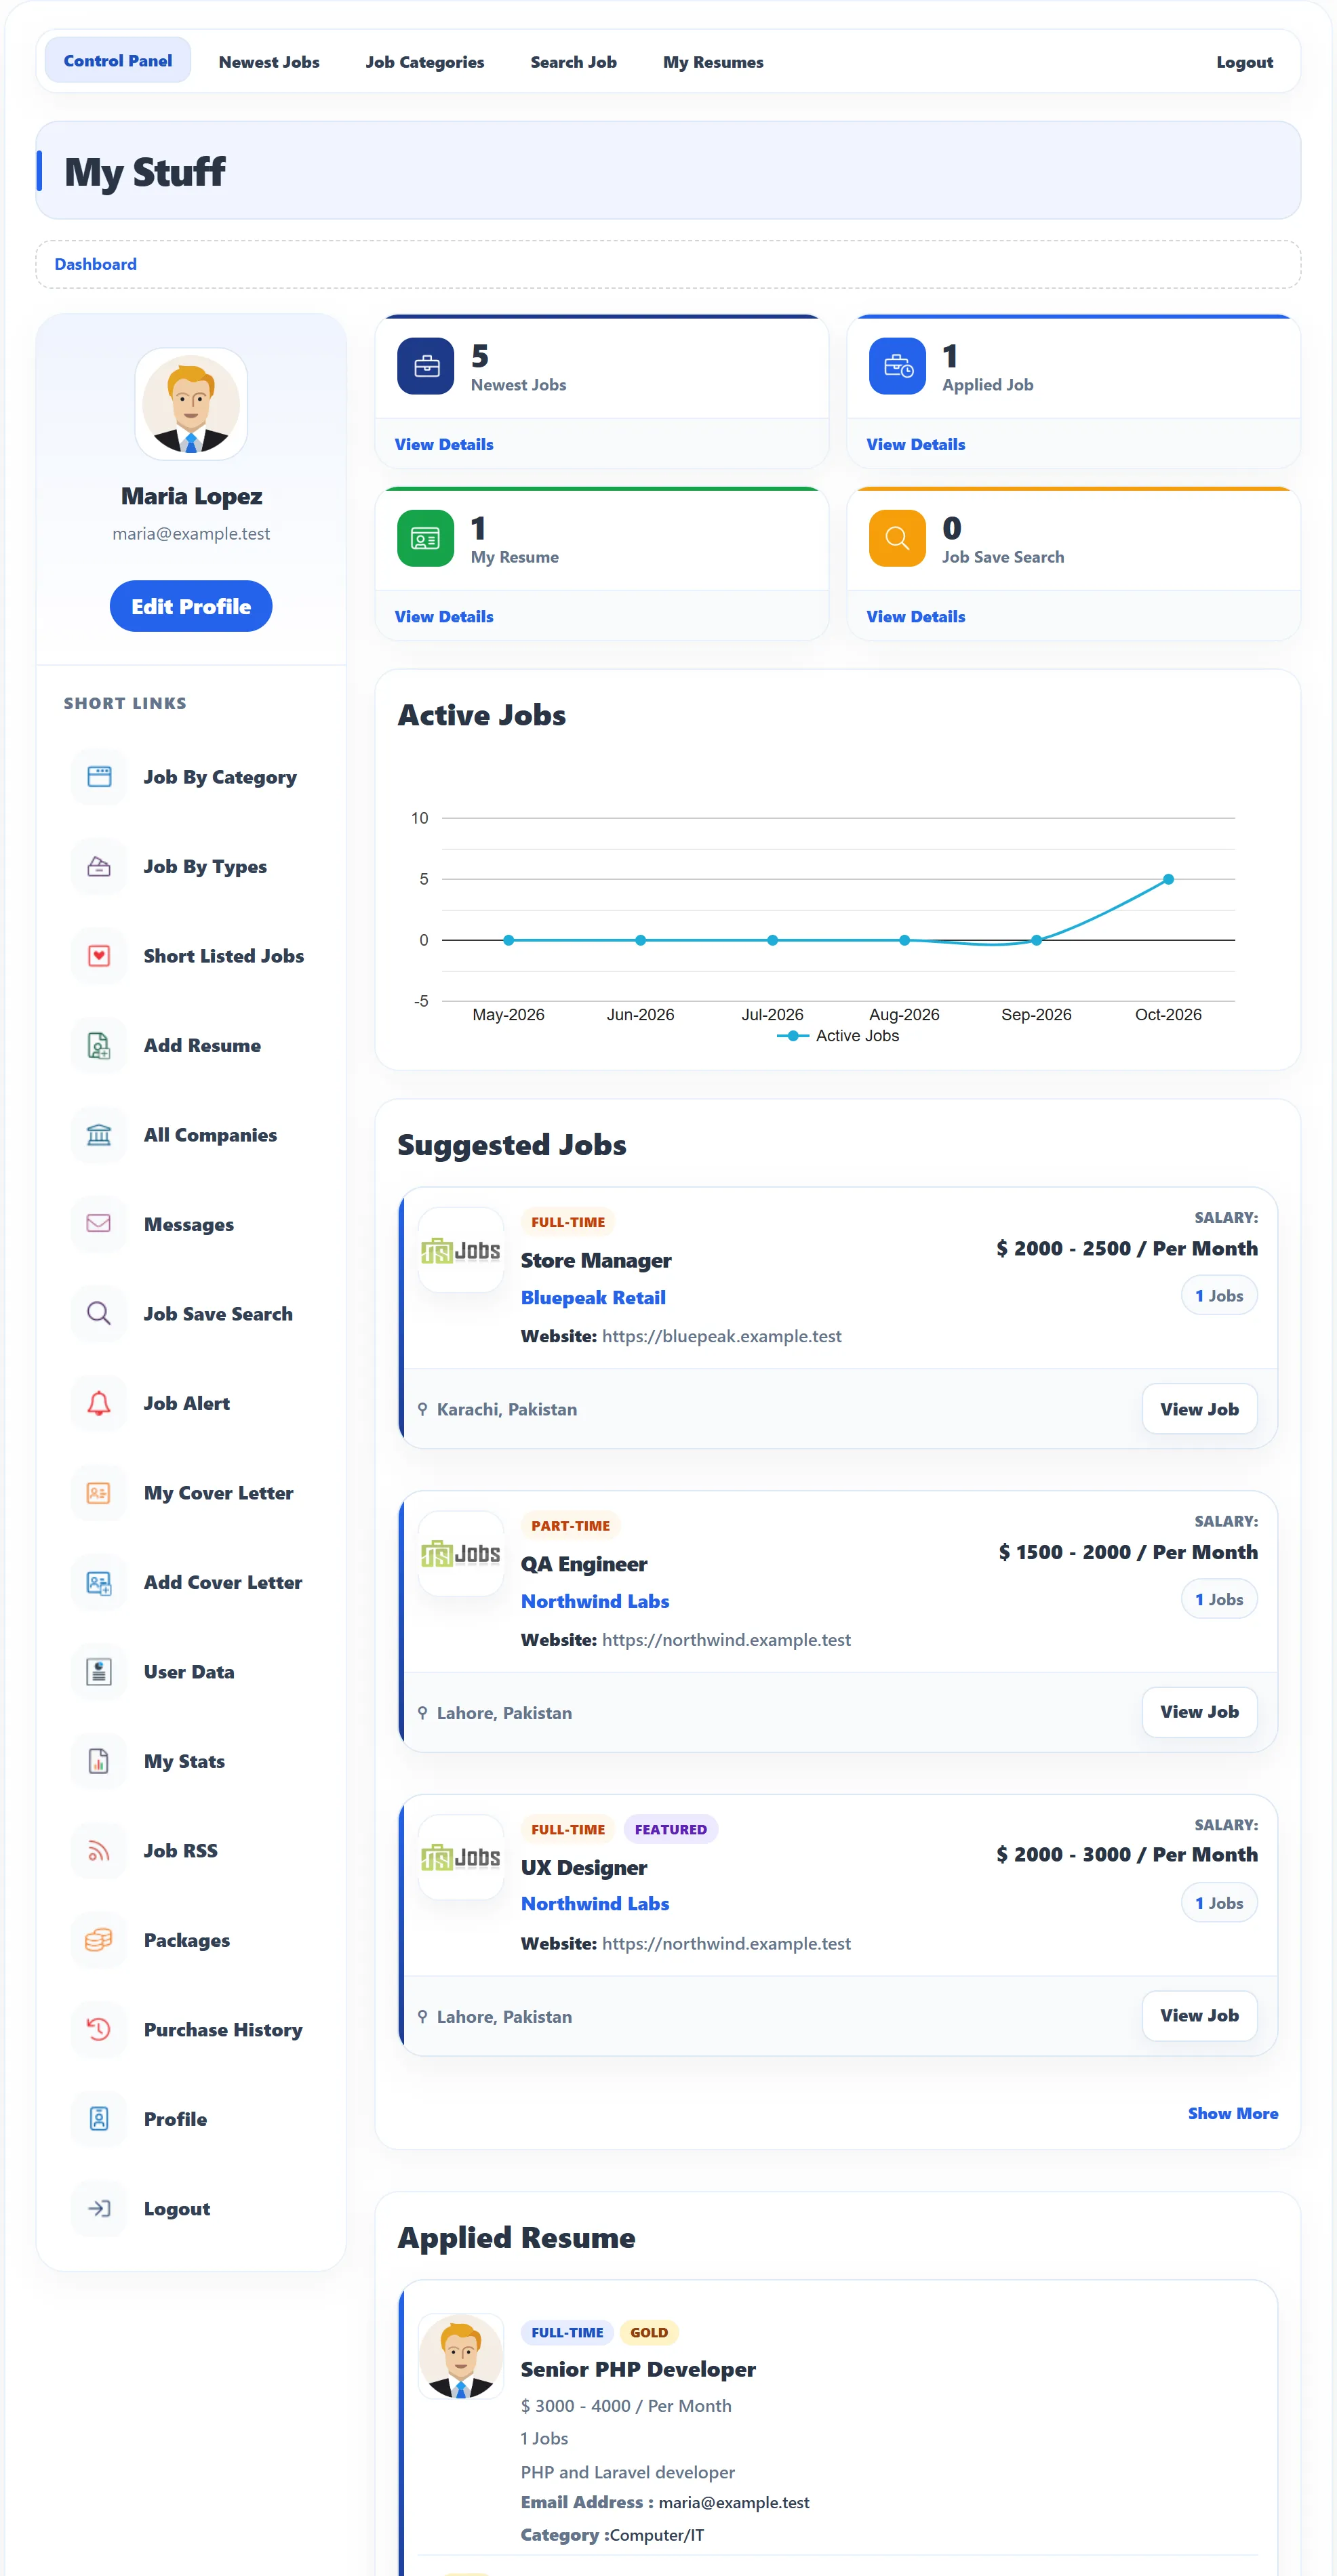Open Search Job in top navigation
This screenshot has height=2576, width=1337.
point(573,62)
